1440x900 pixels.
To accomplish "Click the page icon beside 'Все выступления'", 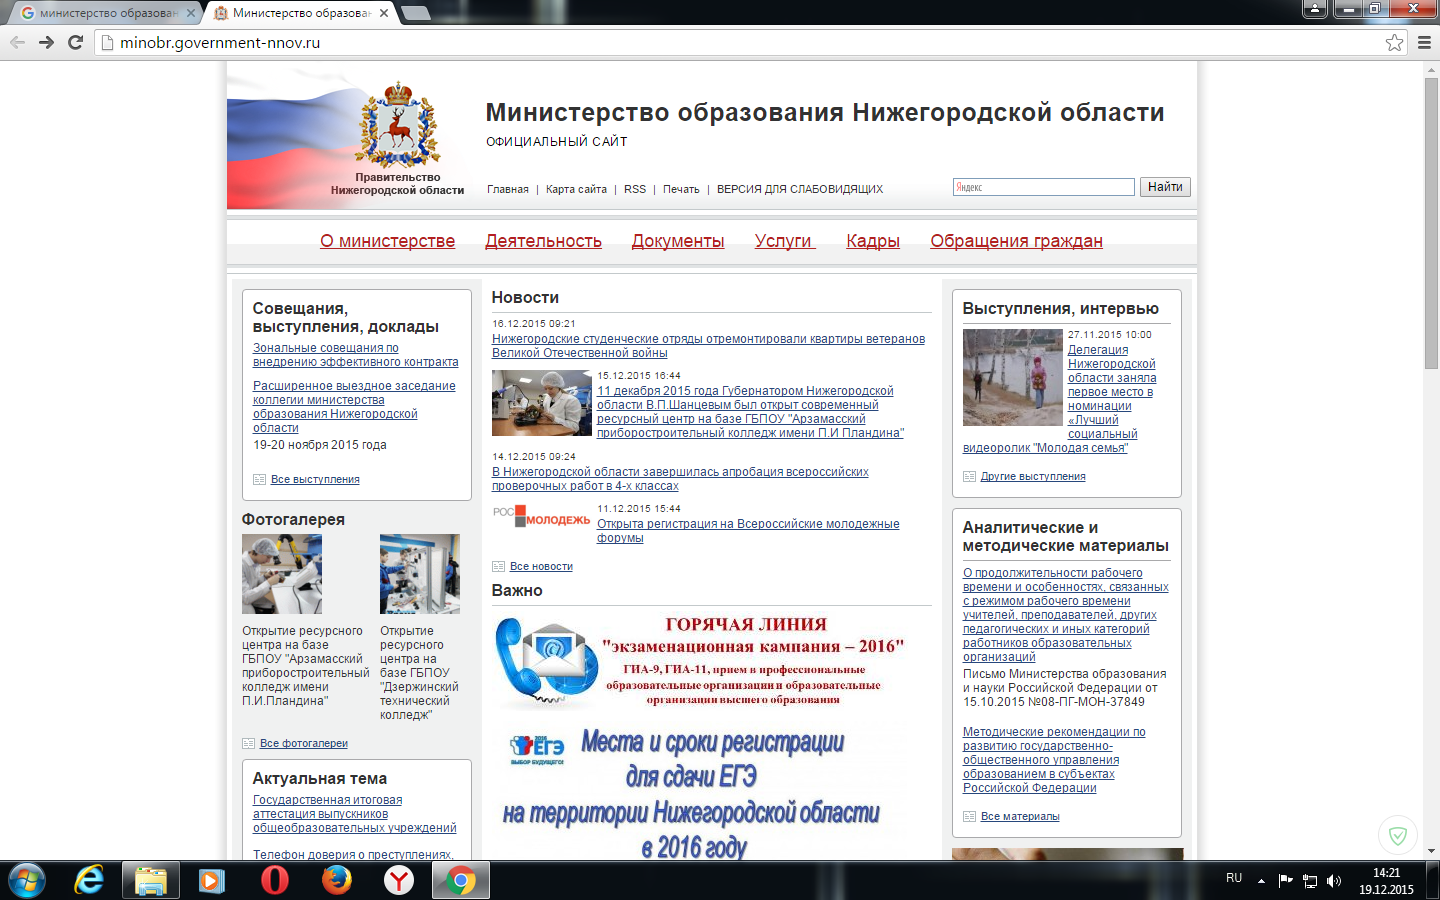I will point(259,479).
